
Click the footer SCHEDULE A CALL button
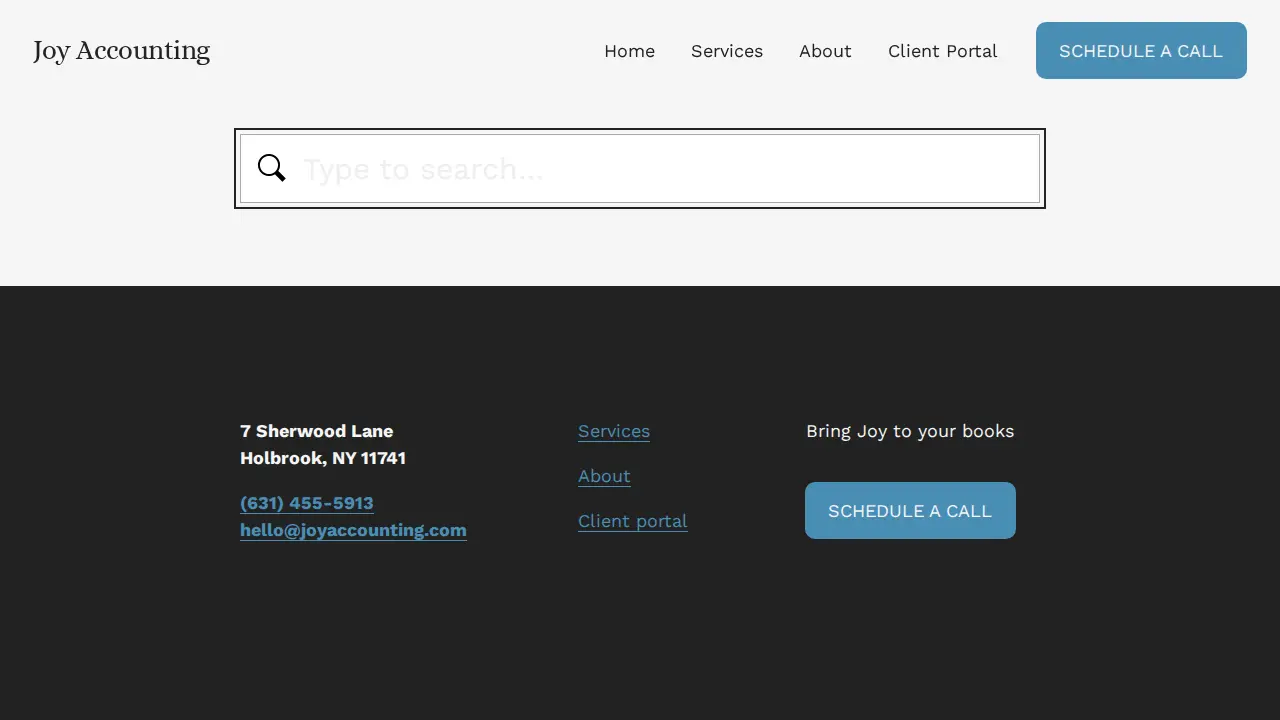(910, 511)
